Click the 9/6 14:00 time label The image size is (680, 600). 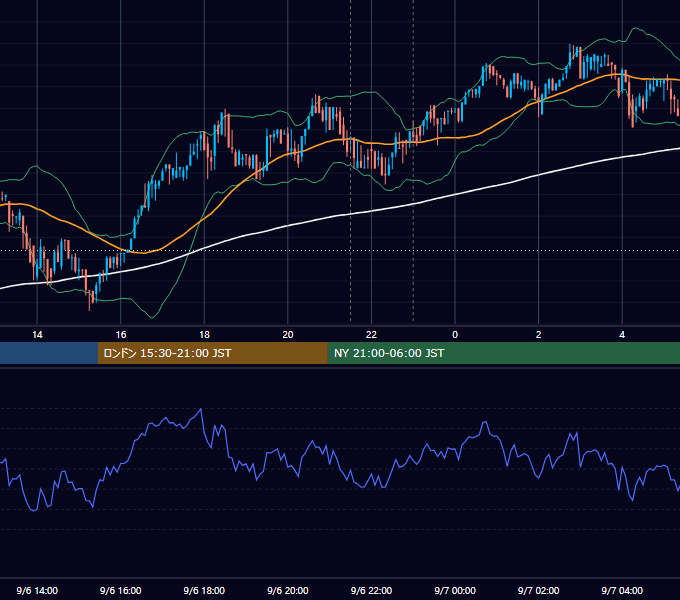coord(37,590)
